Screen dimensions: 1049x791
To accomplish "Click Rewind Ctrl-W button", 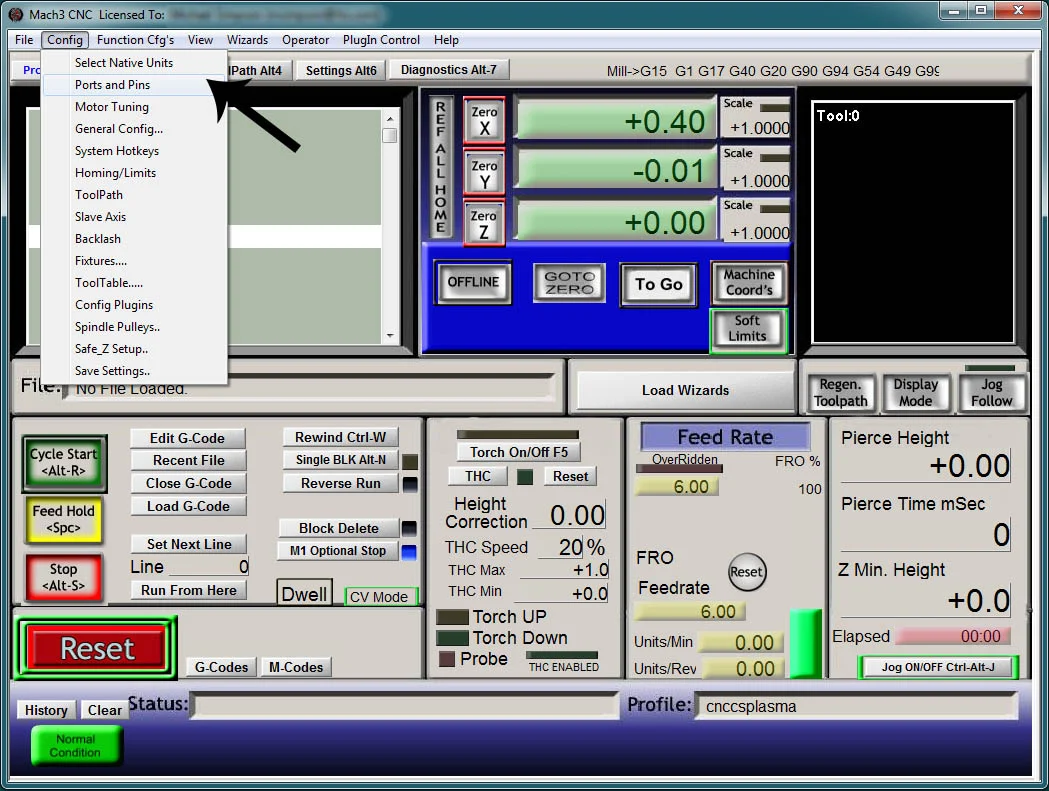I will pos(341,437).
